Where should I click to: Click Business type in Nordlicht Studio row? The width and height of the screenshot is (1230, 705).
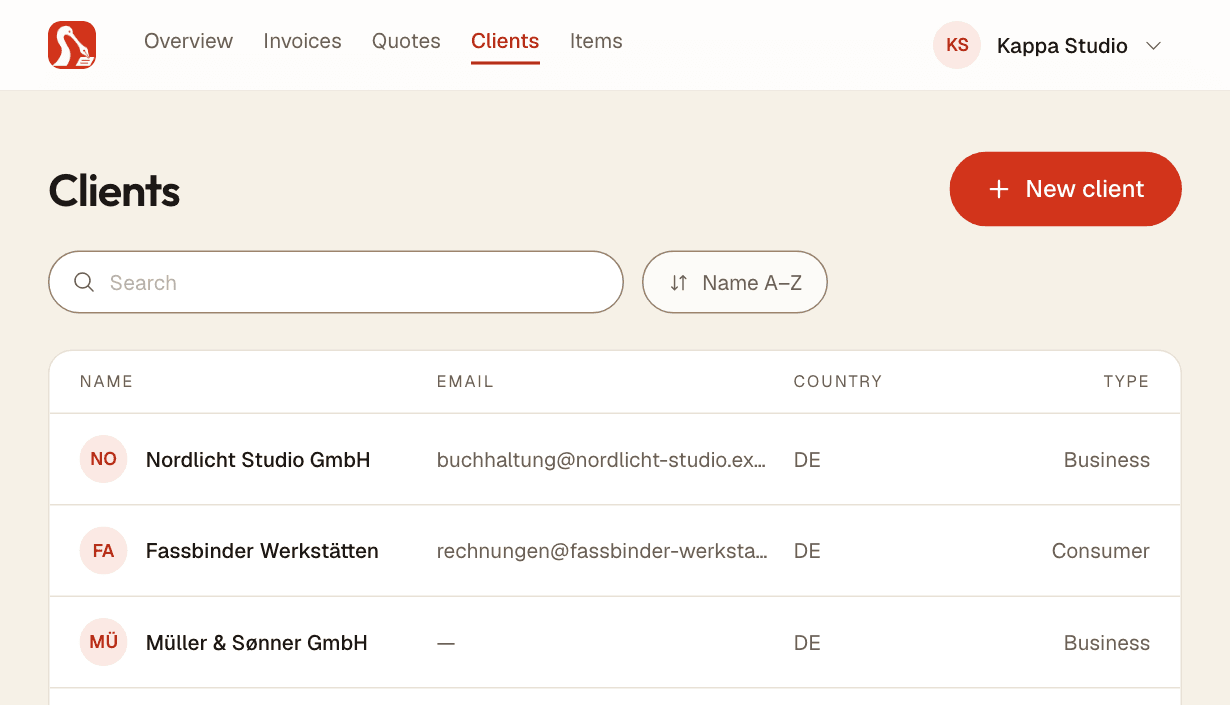tap(1107, 460)
